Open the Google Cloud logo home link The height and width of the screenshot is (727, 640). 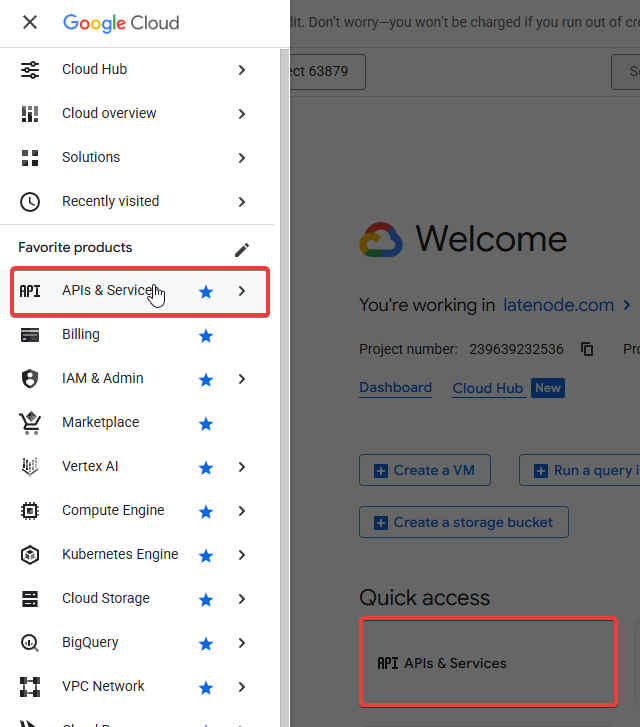click(121, 23)
